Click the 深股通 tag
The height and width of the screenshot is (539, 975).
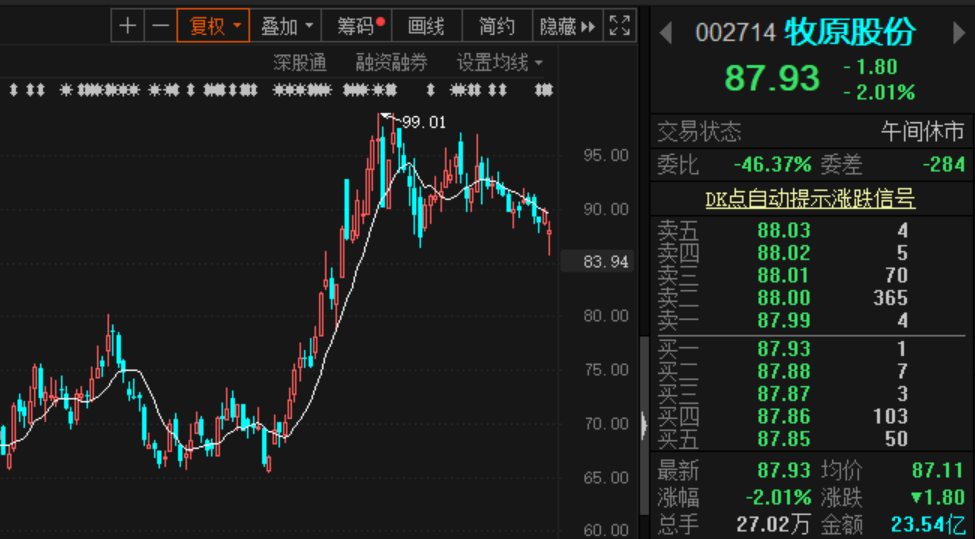coord(300,62)
